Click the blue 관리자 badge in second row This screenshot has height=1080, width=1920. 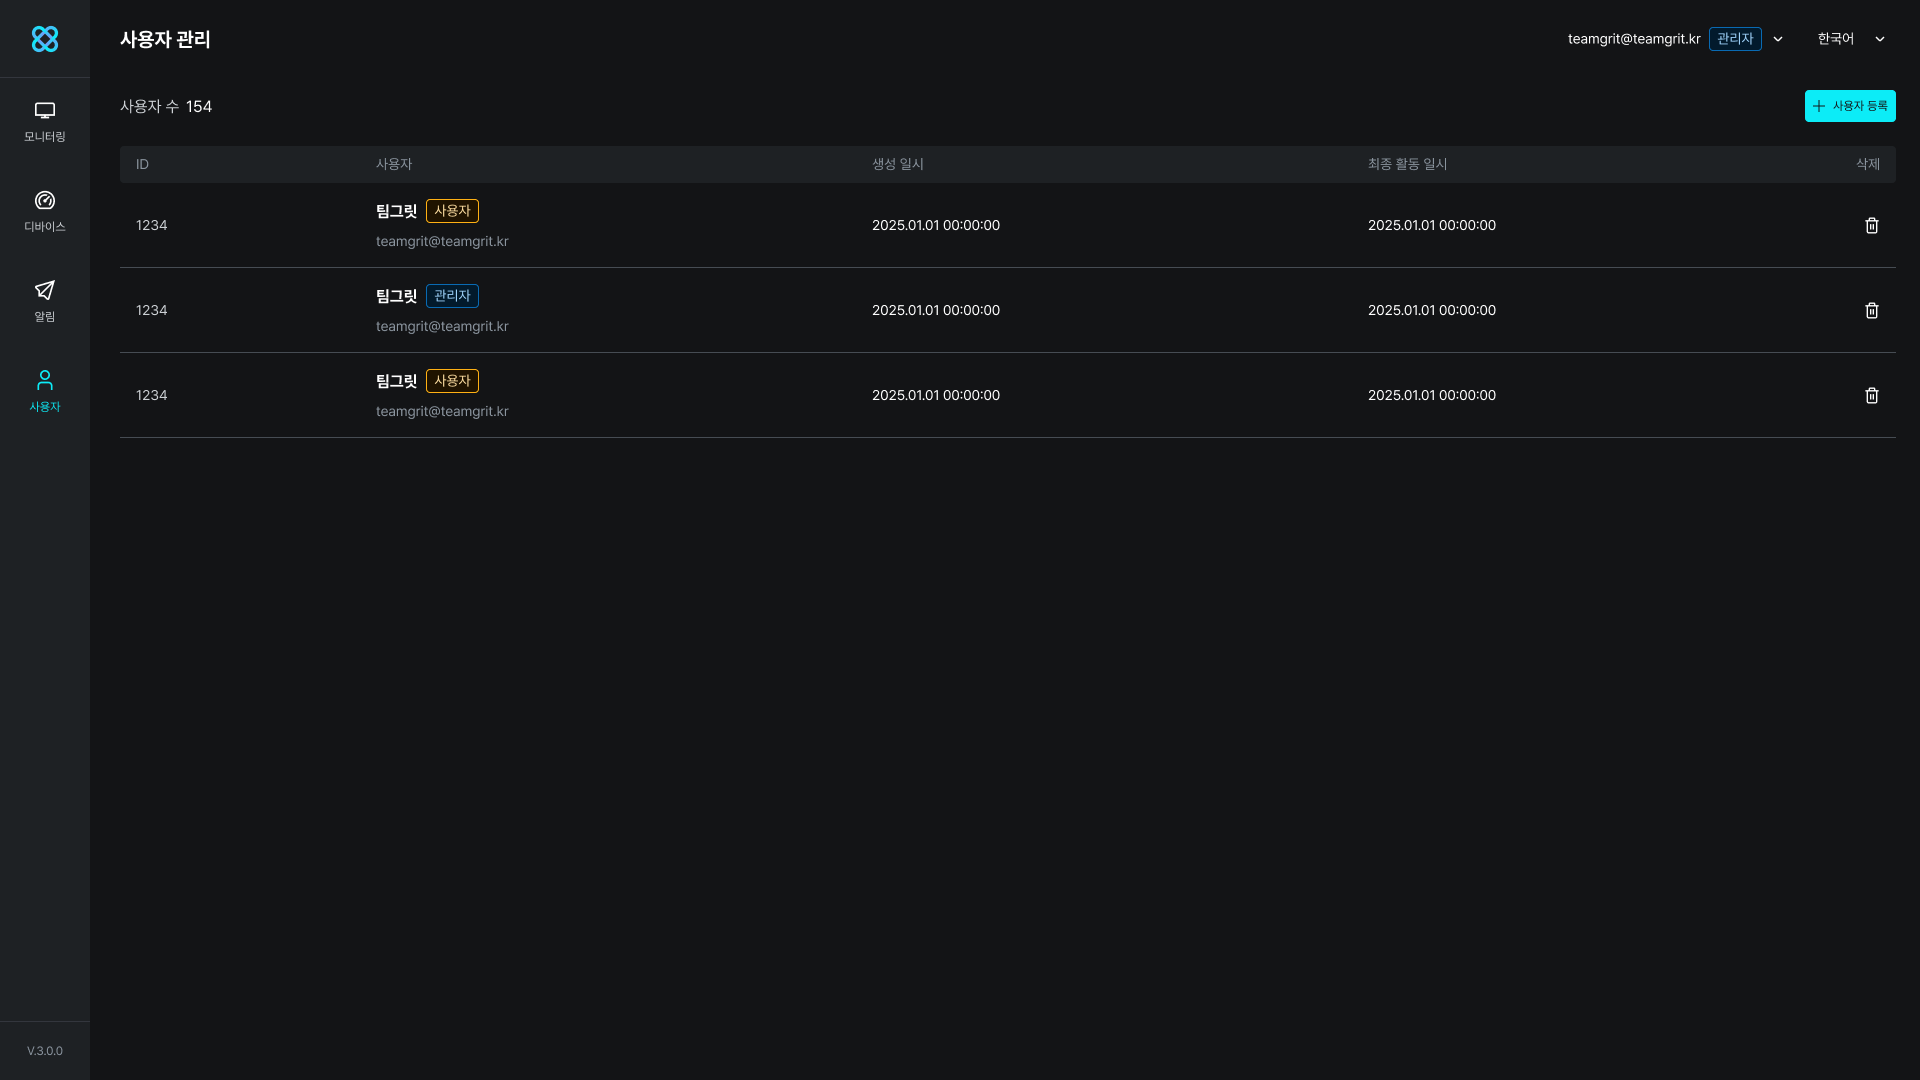(452, 296)
